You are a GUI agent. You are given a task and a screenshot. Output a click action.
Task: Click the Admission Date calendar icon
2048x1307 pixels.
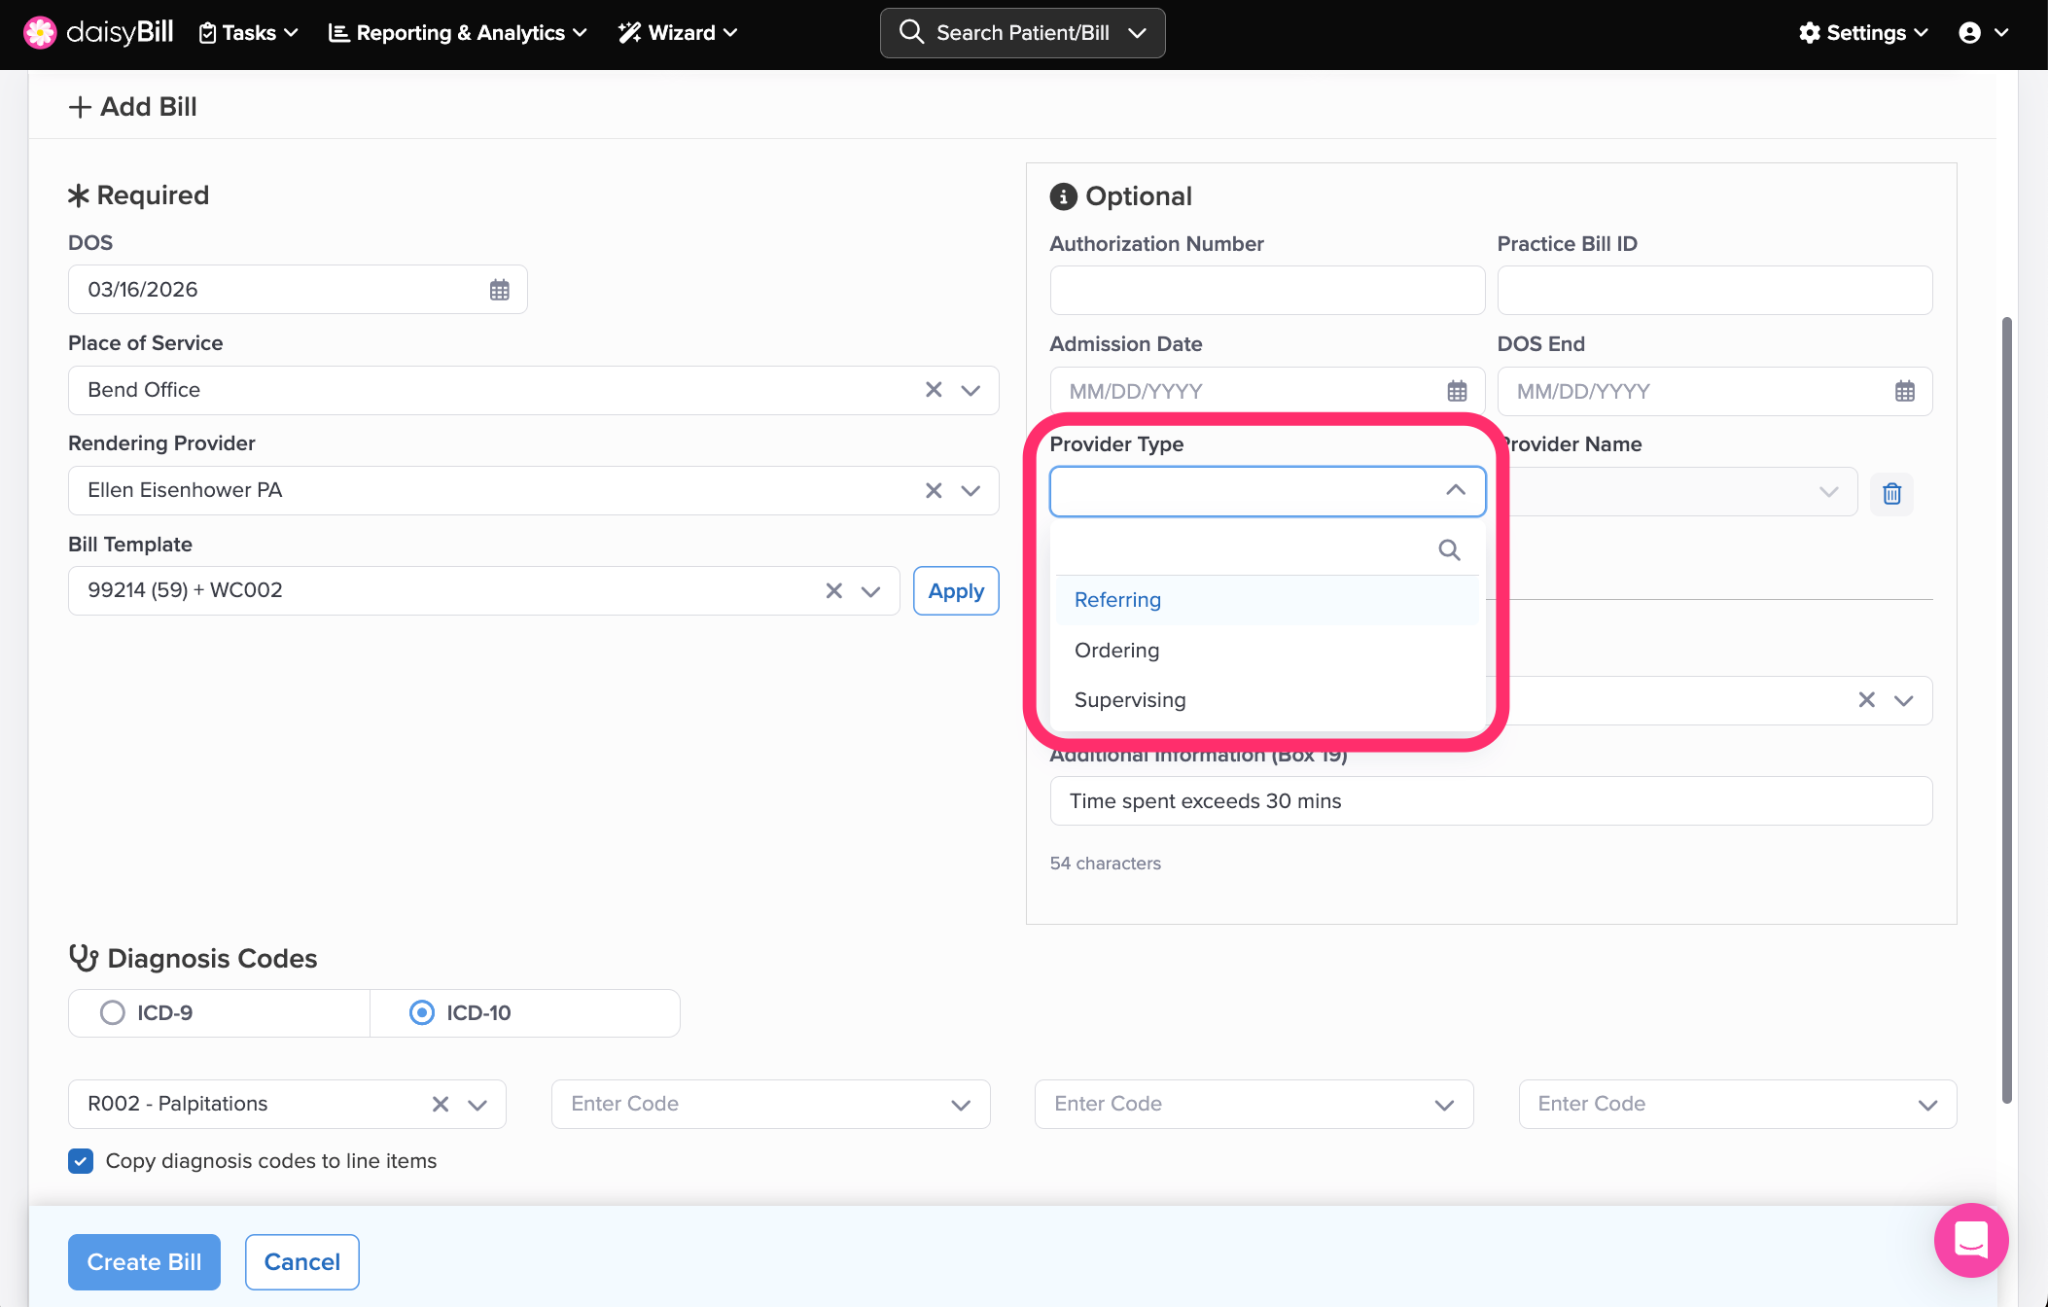click(x=1457, y=391)
